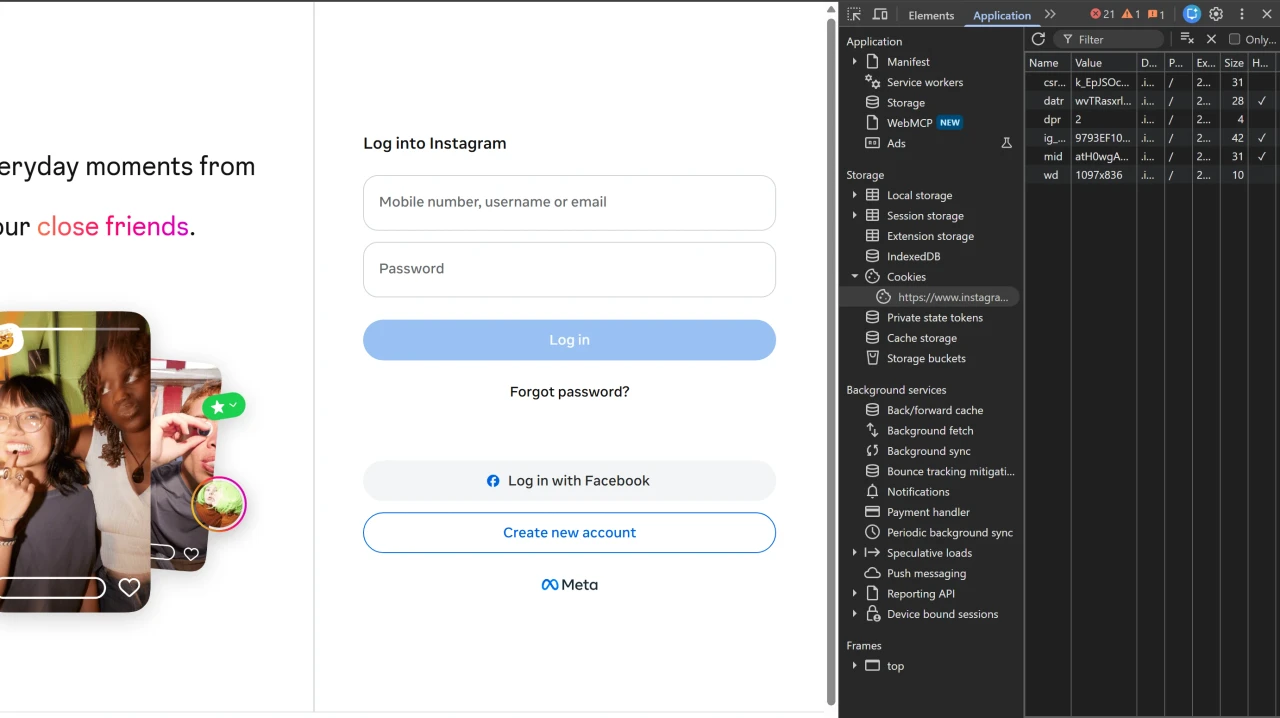Expand the Reporting API arrow
The height and width of the screenshot is (718, 1280).
click(x=855, y=593)
